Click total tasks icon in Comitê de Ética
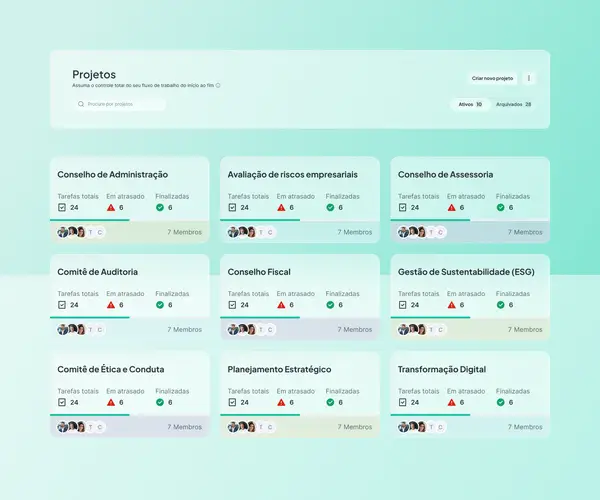This screenshot has width=600, height=500. [x=62, y=402]
